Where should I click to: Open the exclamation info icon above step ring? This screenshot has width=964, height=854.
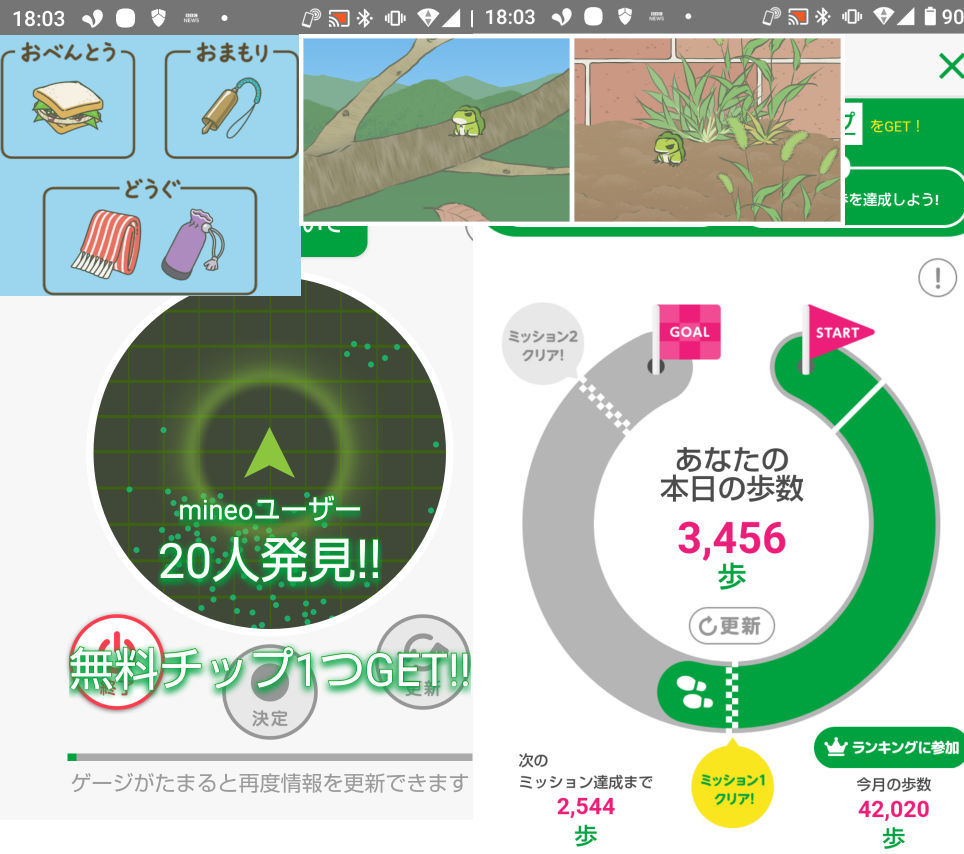937,277
